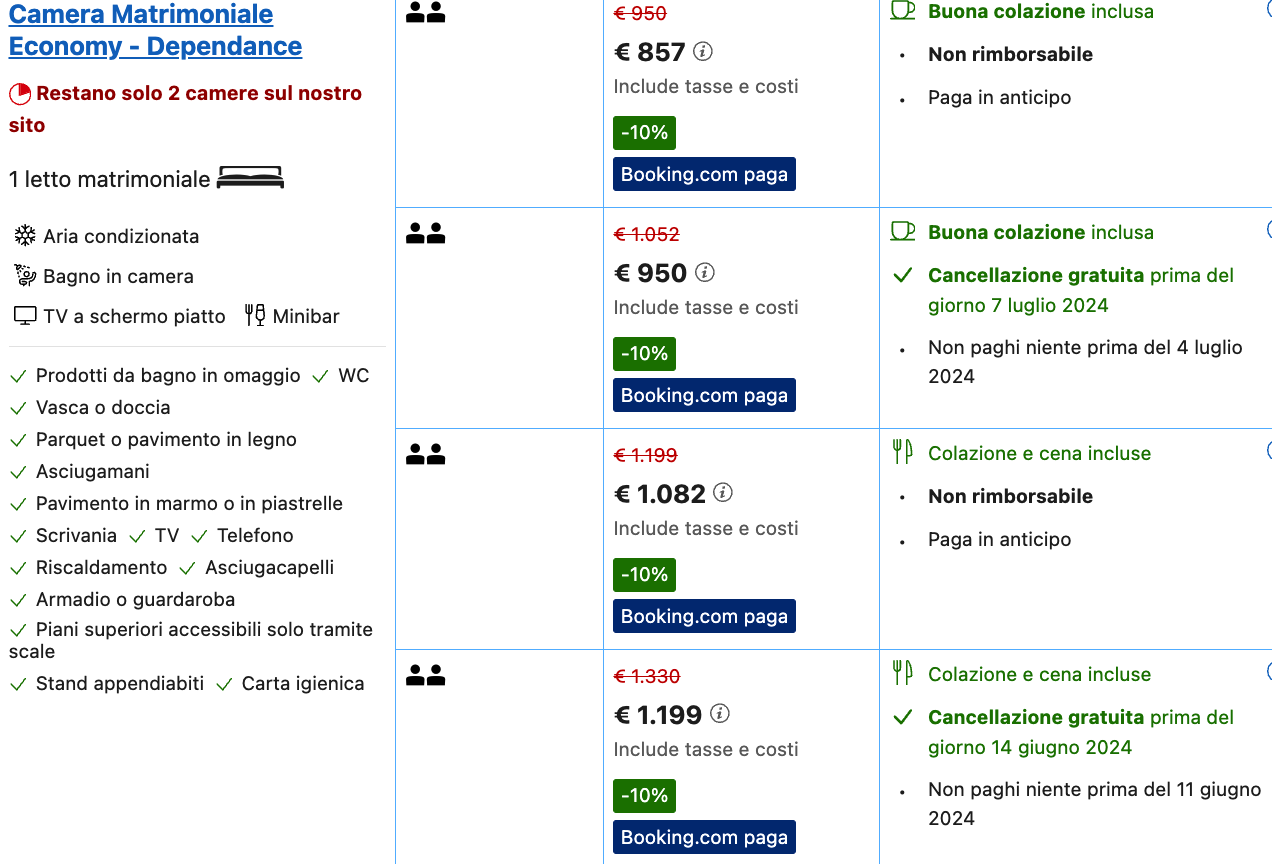Open Camera Matrimoniale Economy - Dependance link
Viewport: 1272px width, 864px height.
[155, 30]
